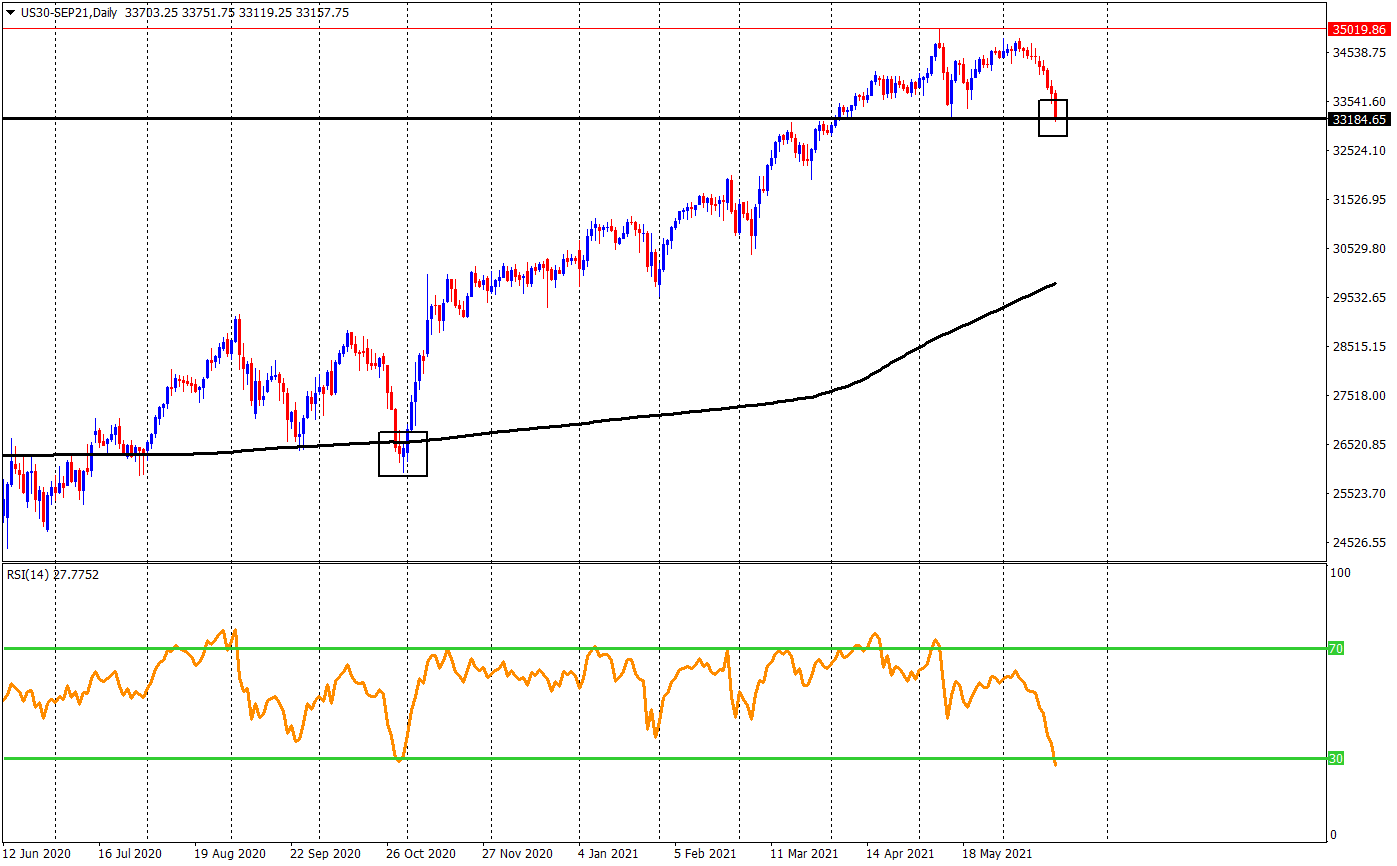Viewport: 1397px width, 866px height.
Task: Click the 29532.65 price axis label
Action: tap(1359, 297)
